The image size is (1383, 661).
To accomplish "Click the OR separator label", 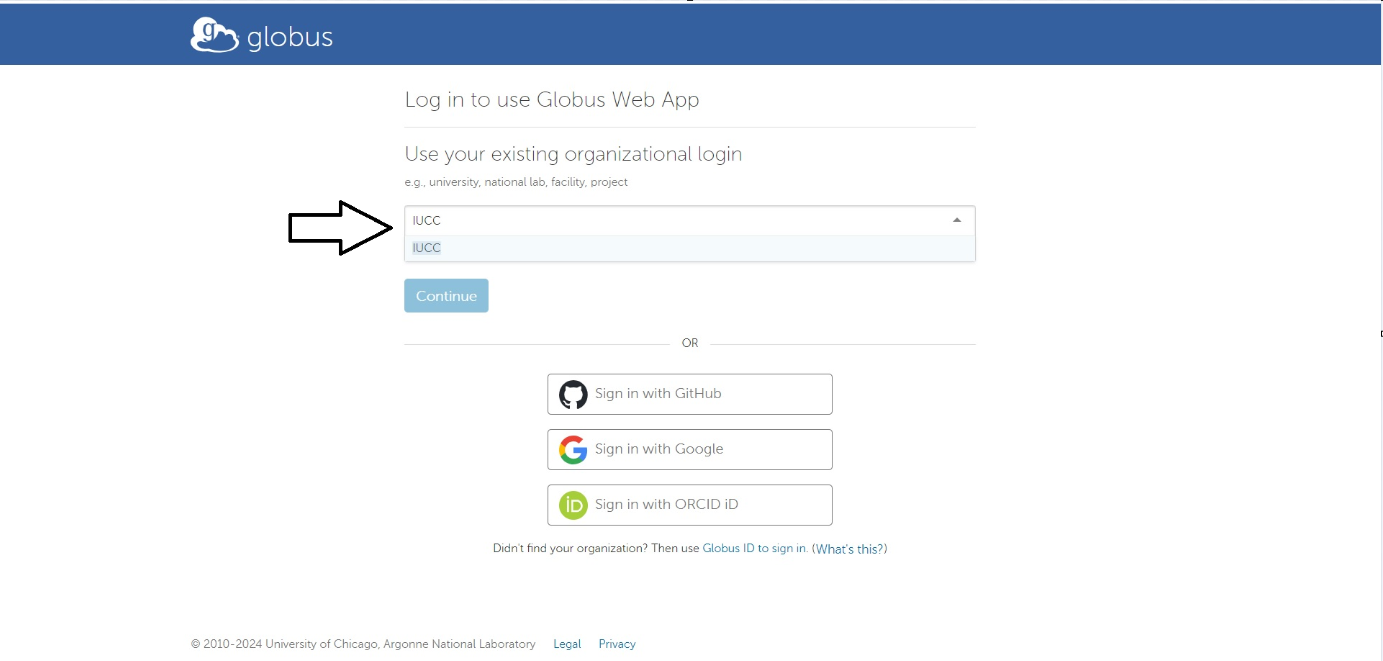I will click(x=690, y=343).
